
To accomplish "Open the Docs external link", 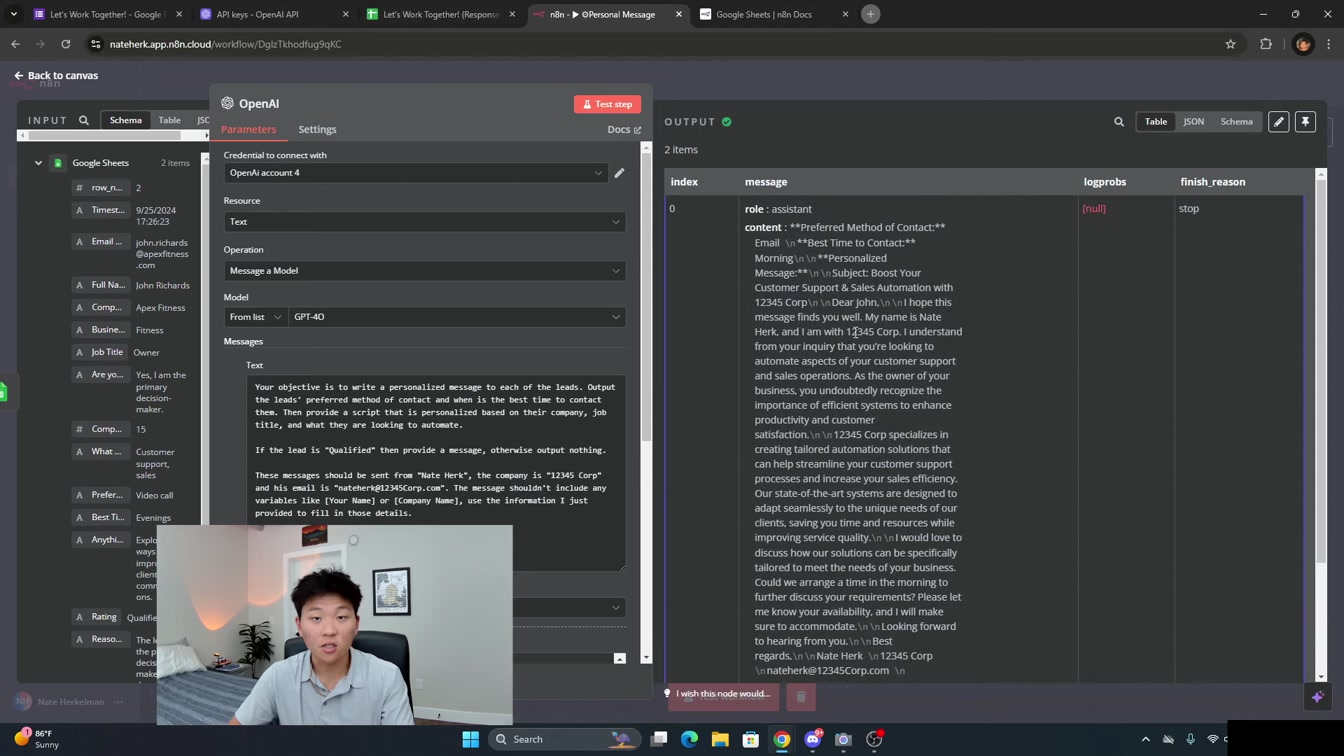I will (x=624, y=130).
